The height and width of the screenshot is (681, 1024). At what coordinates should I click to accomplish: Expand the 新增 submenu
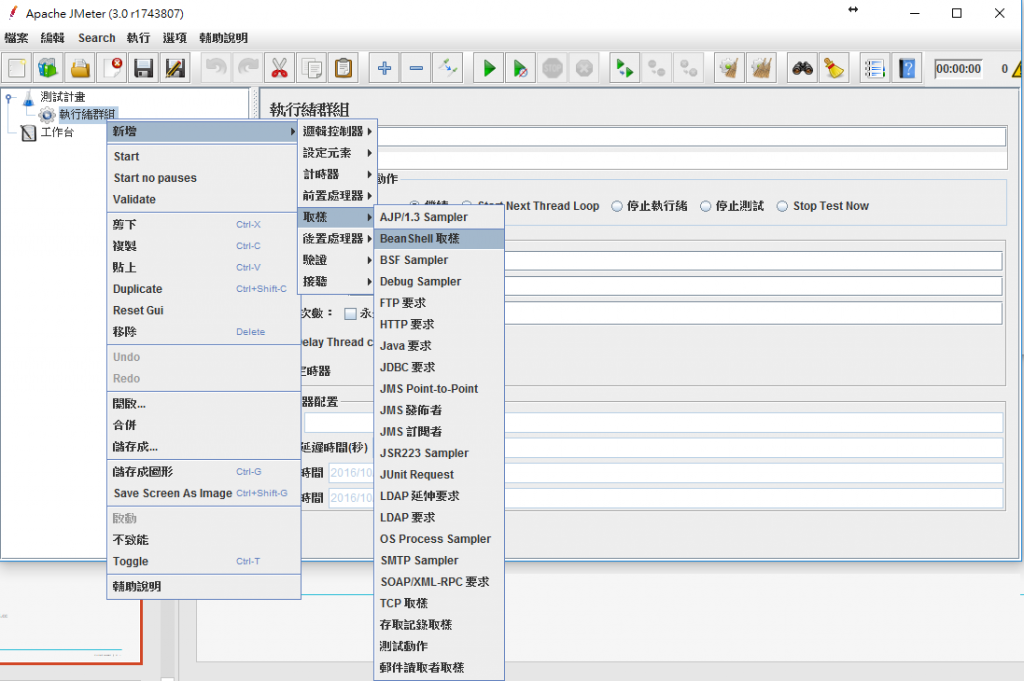pos(202,131)
